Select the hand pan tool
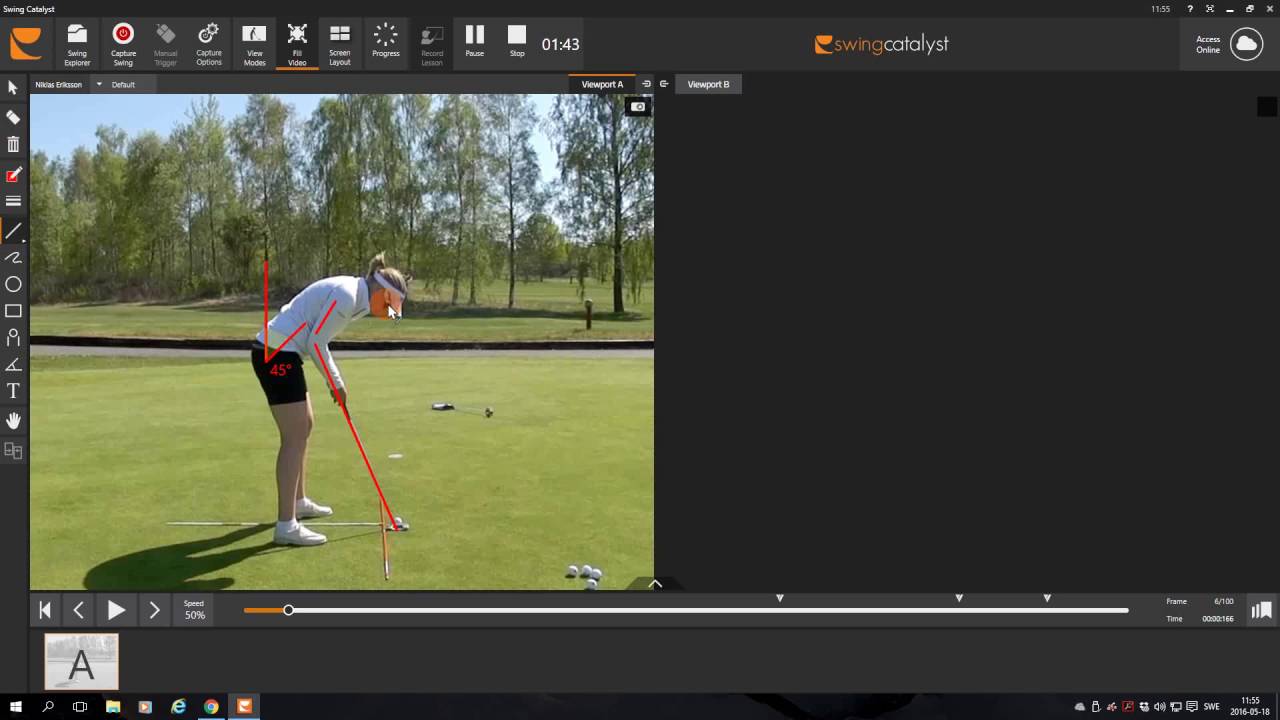 point(13,421)
